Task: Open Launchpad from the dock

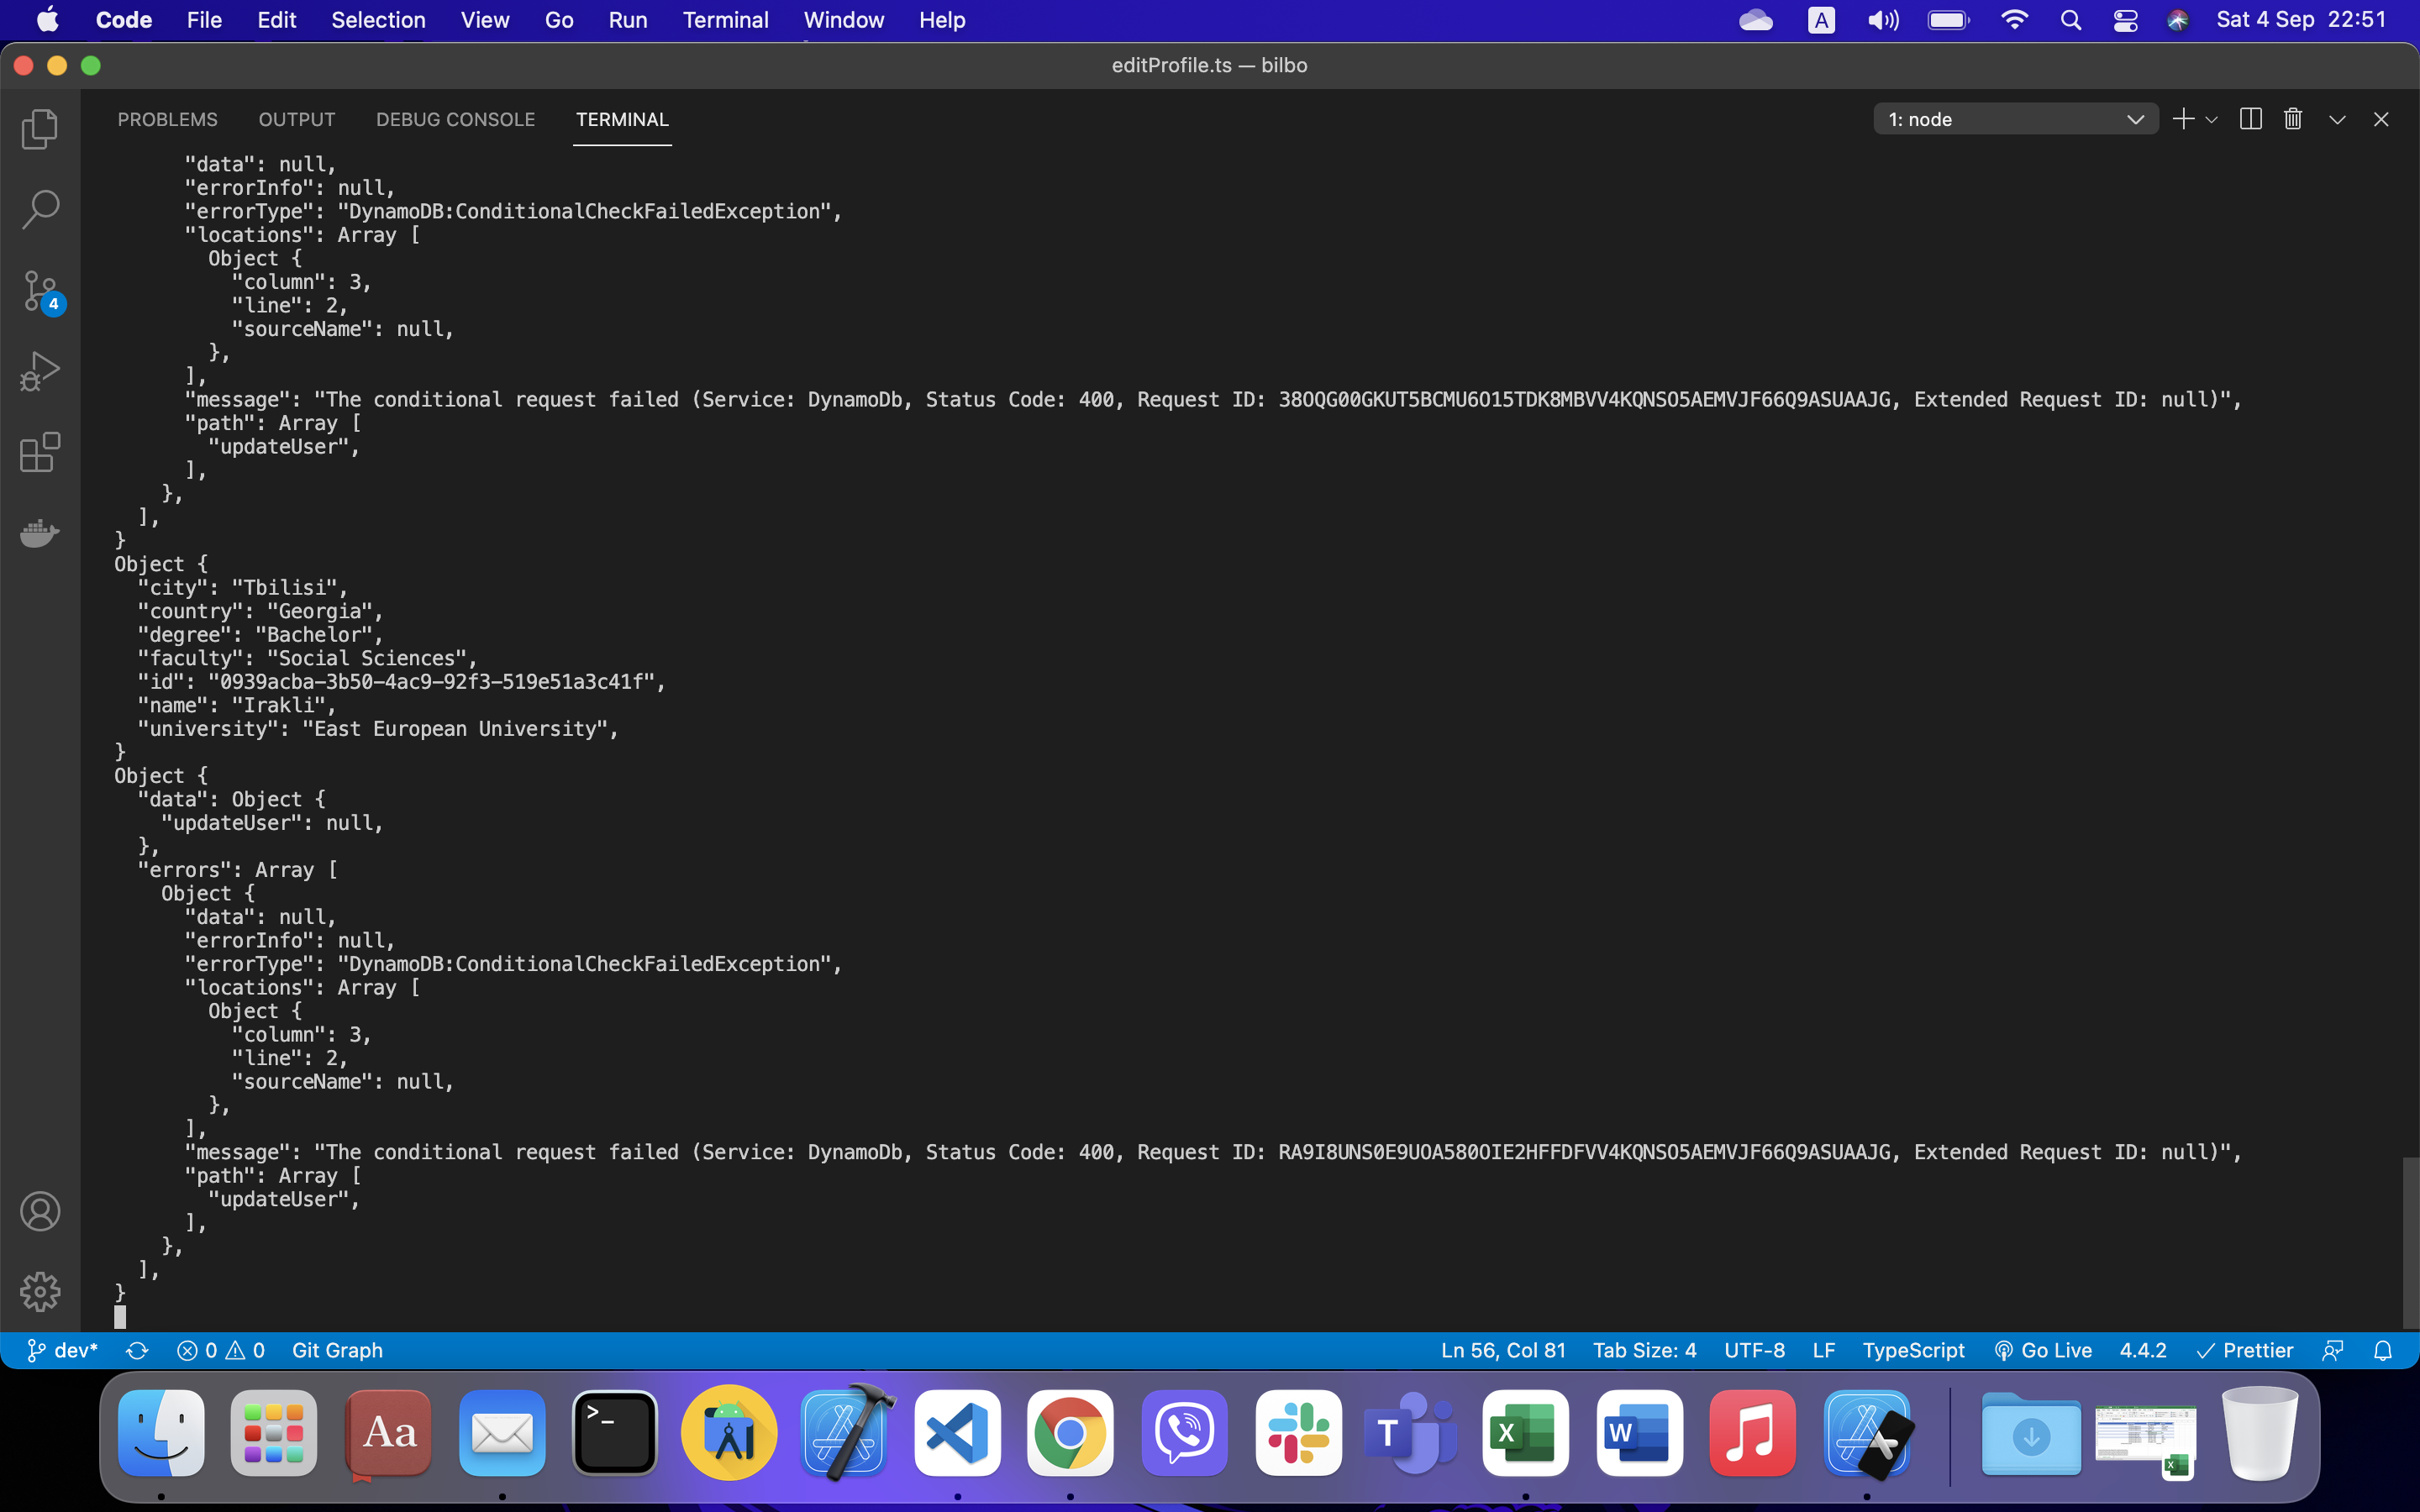Action: [x=274, y=1433]
